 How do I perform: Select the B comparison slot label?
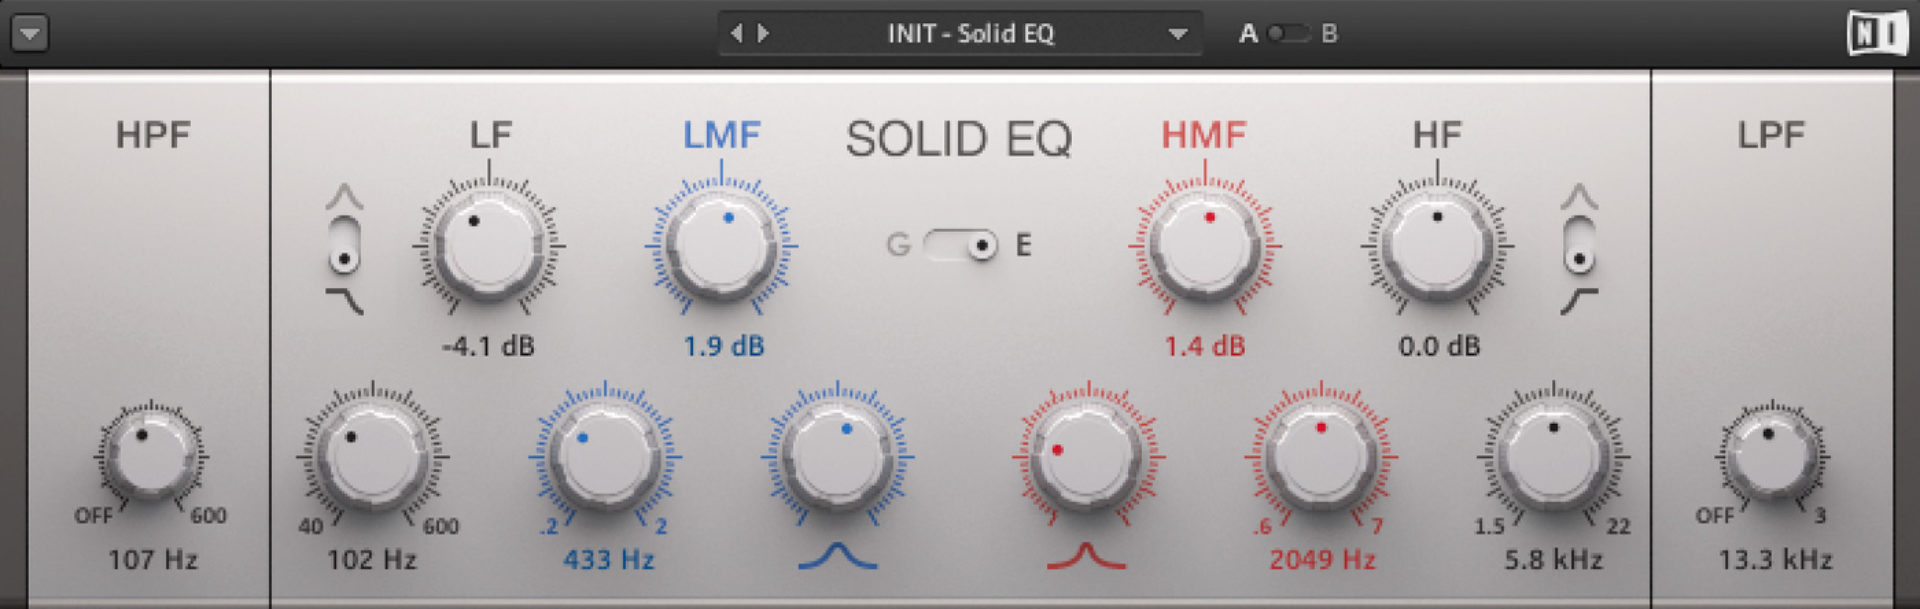click(x=1329, y=33)
